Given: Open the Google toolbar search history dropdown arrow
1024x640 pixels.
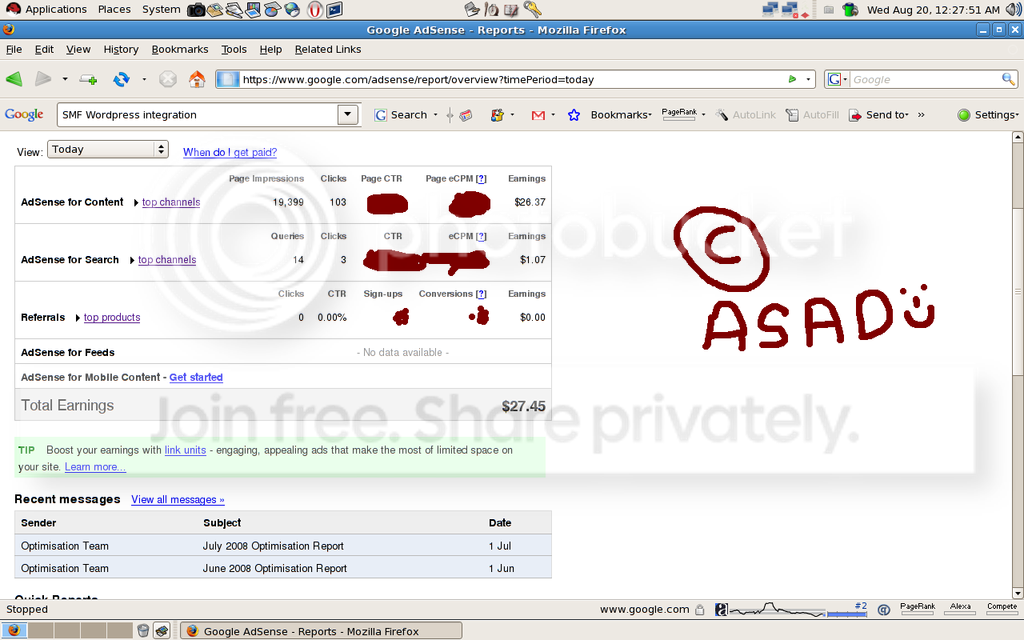Looking at the screenshot, I should (348, 114).
